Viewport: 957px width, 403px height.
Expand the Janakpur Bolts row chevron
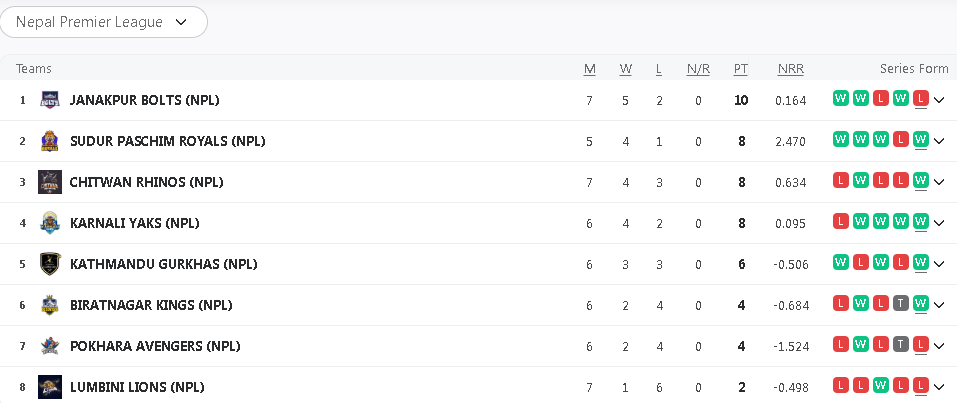click(x=938, y=100)
